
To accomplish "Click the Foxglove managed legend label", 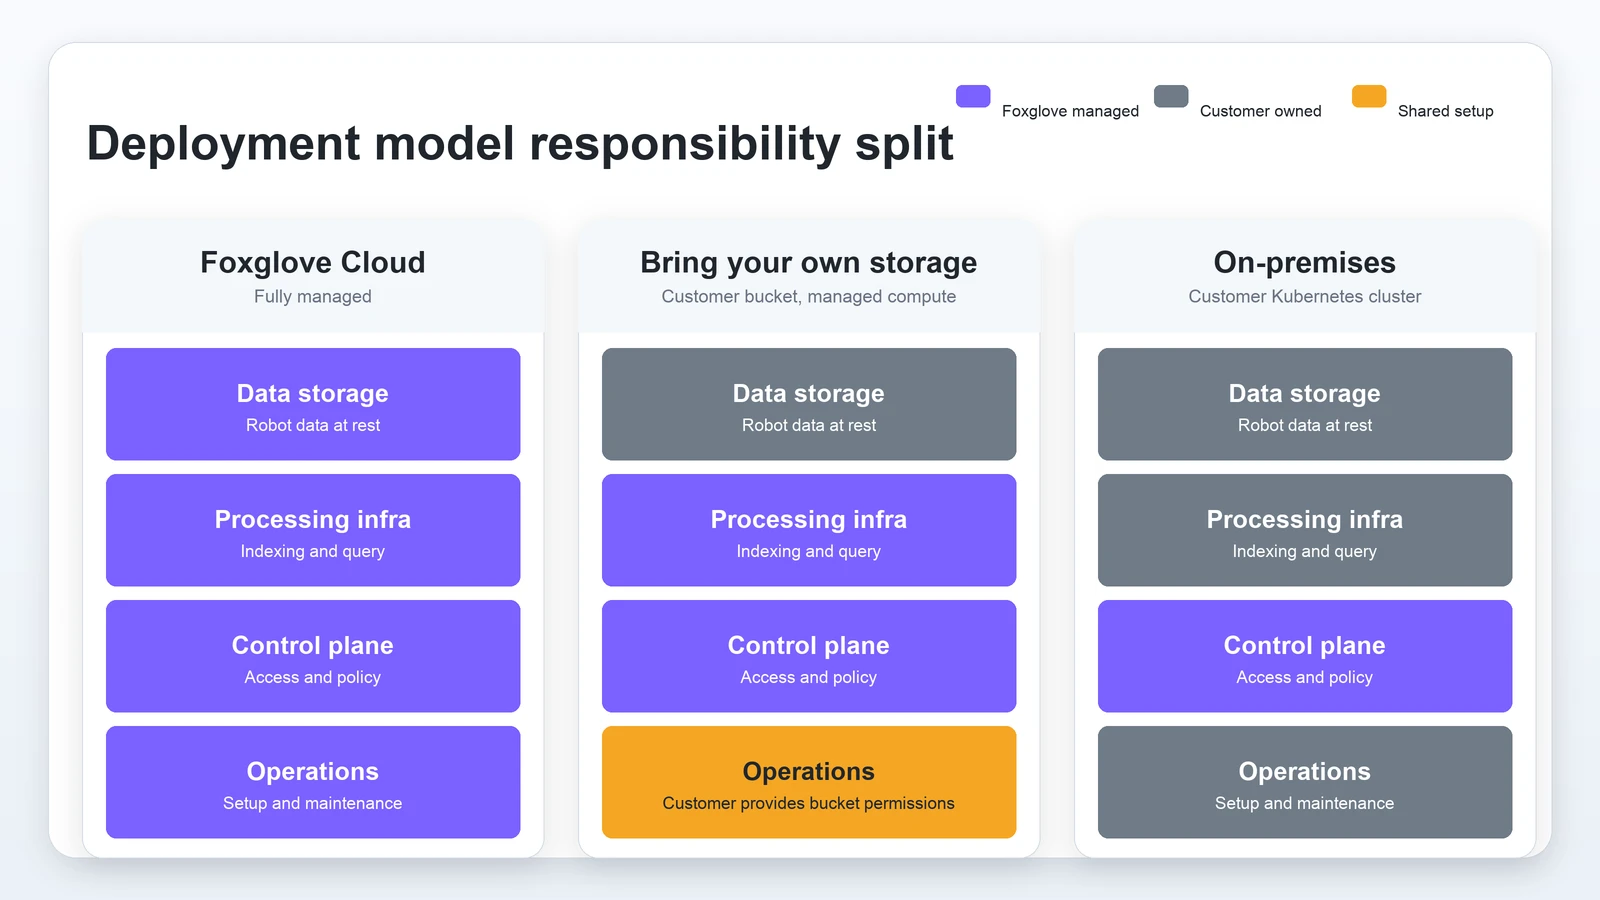I will point(1070,111).
